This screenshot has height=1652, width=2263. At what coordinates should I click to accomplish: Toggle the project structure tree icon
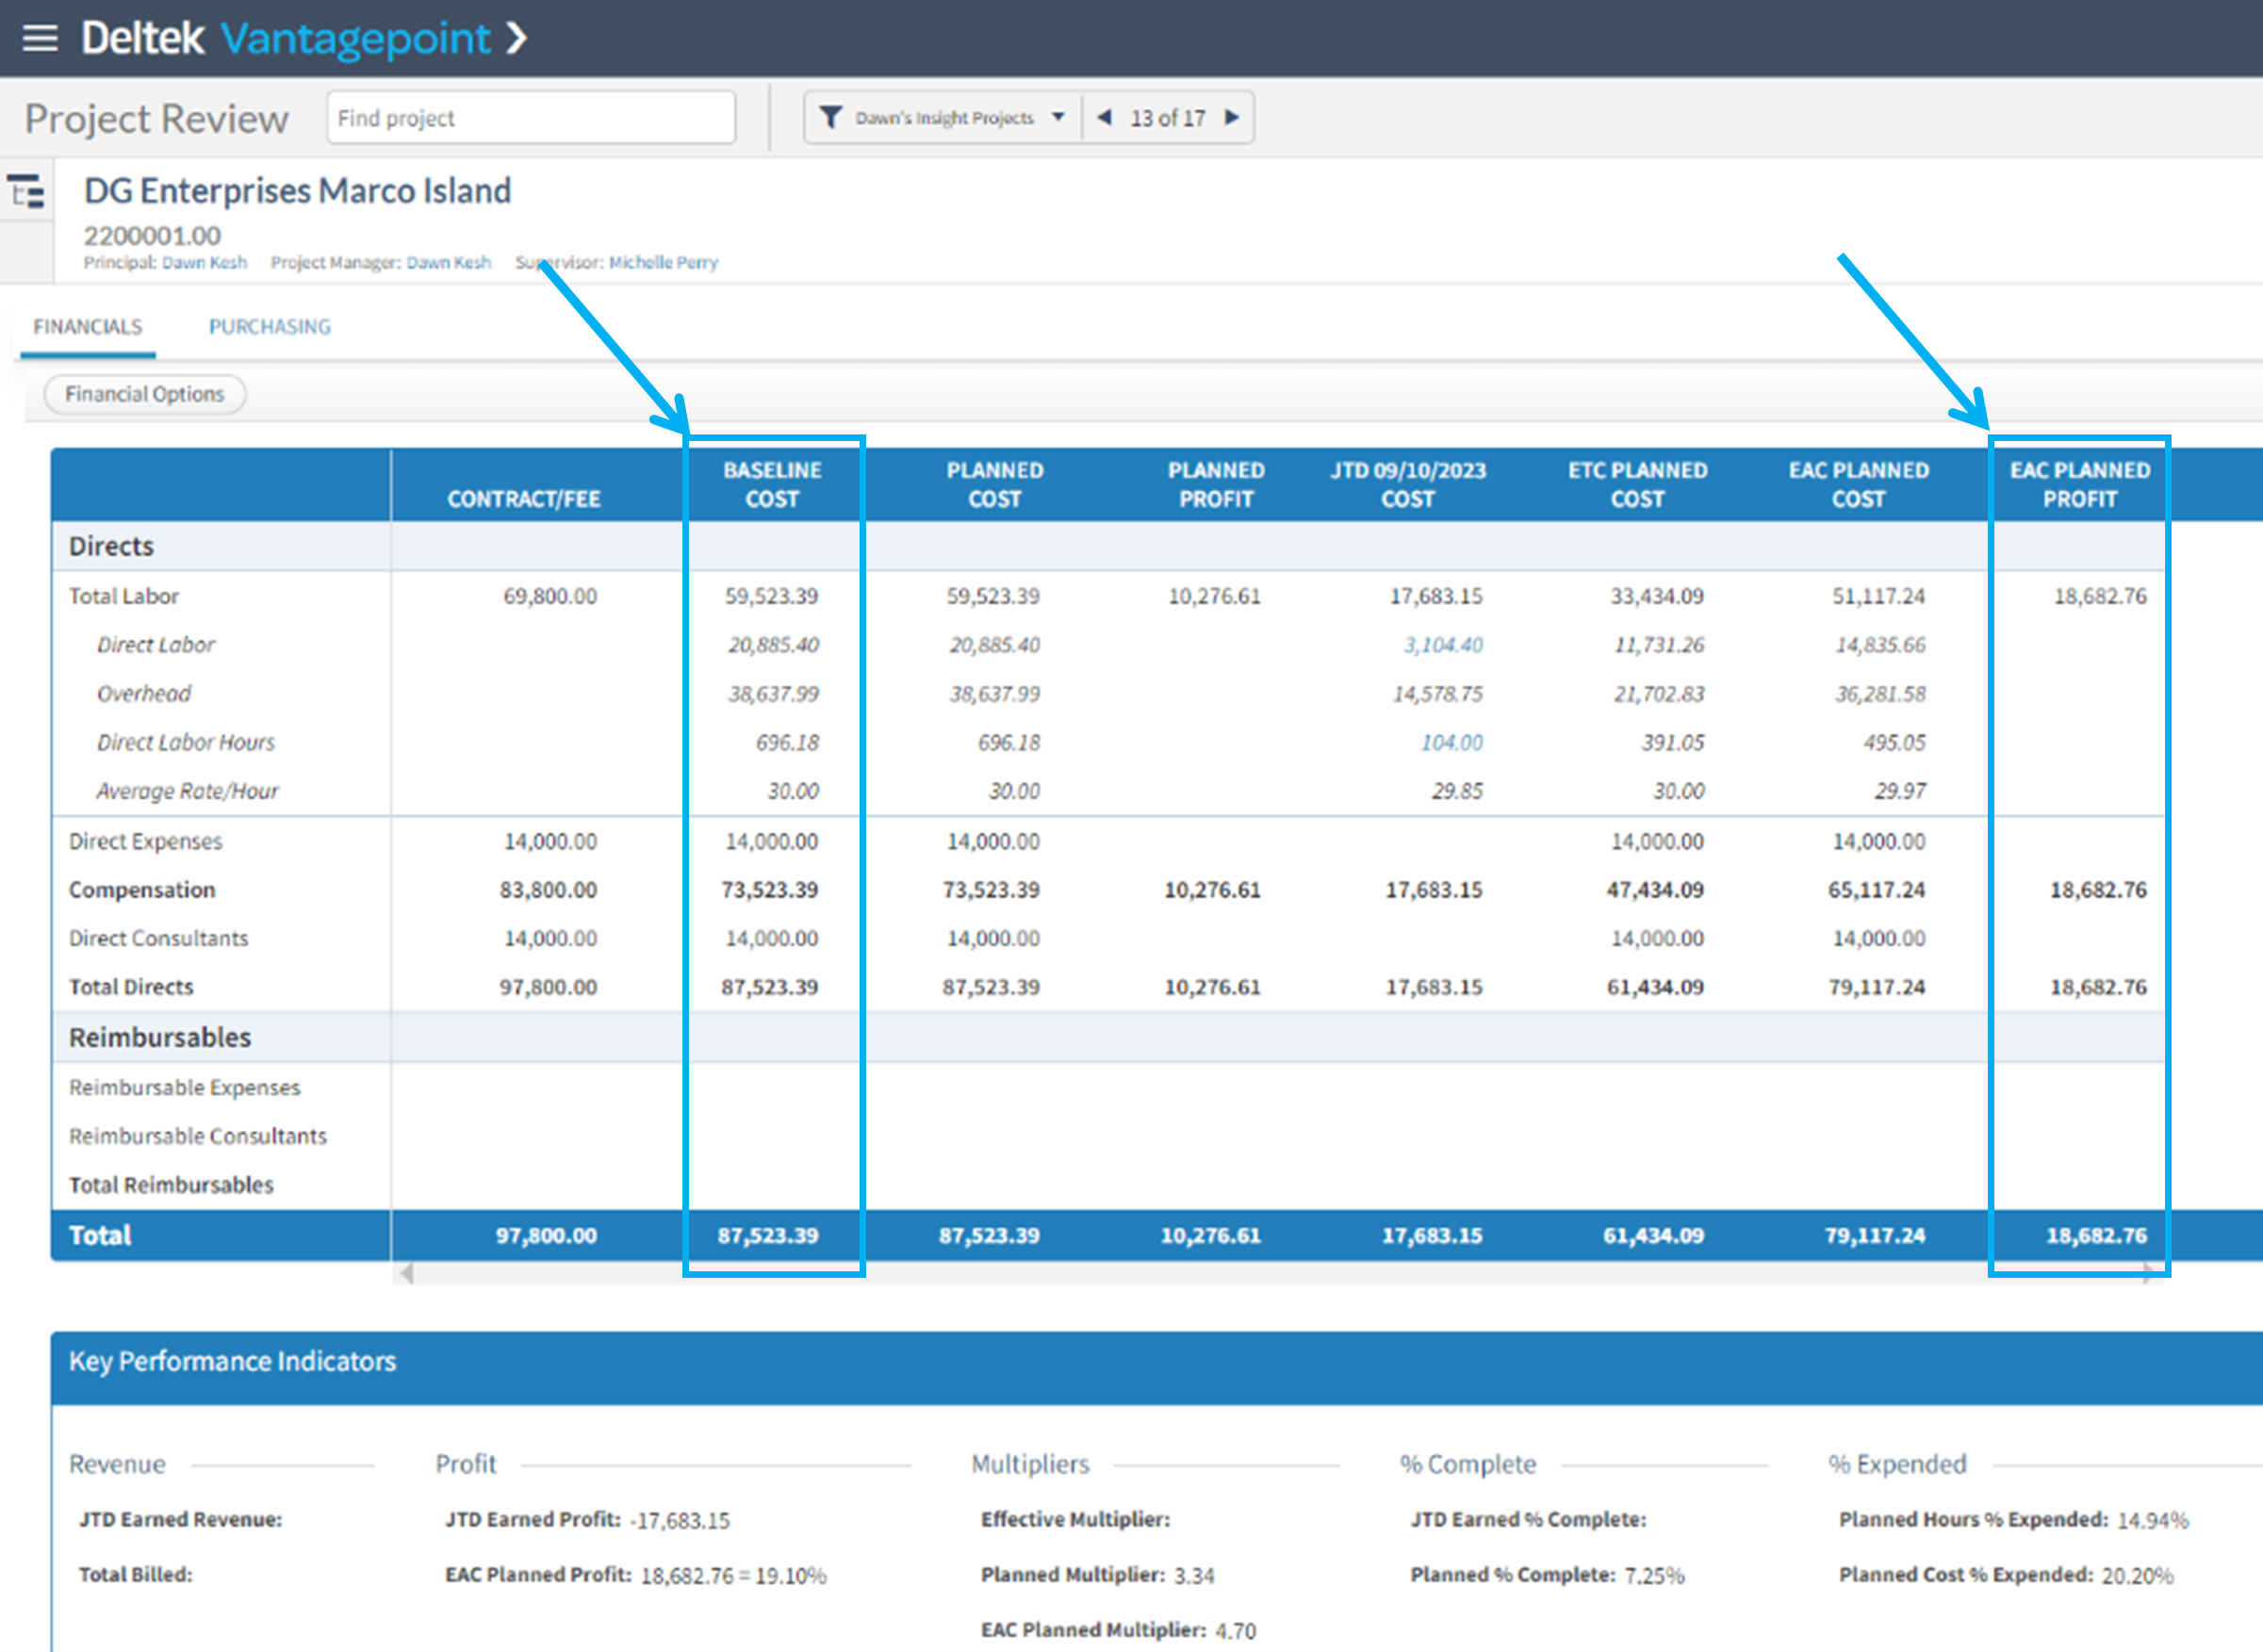(x=26, y=190)
